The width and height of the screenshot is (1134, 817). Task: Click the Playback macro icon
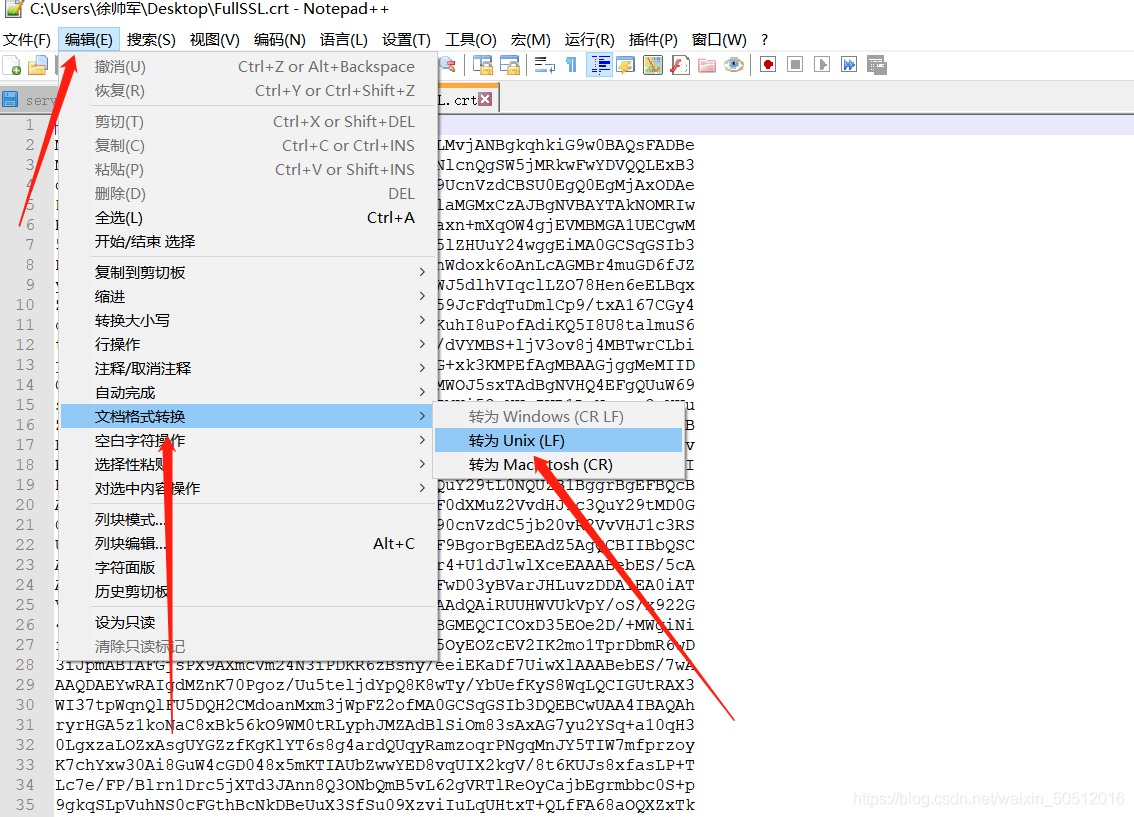(822, 66)
